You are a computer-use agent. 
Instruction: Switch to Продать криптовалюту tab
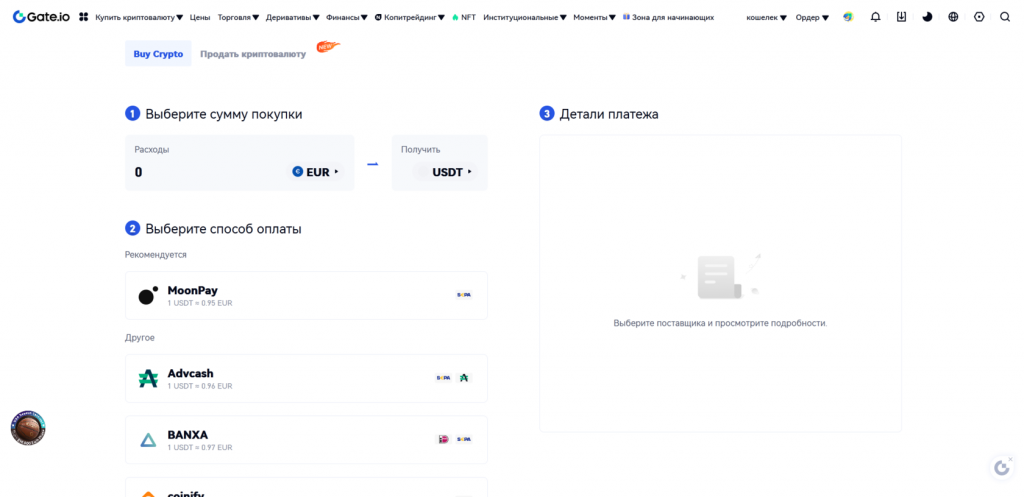coord(253,54)
